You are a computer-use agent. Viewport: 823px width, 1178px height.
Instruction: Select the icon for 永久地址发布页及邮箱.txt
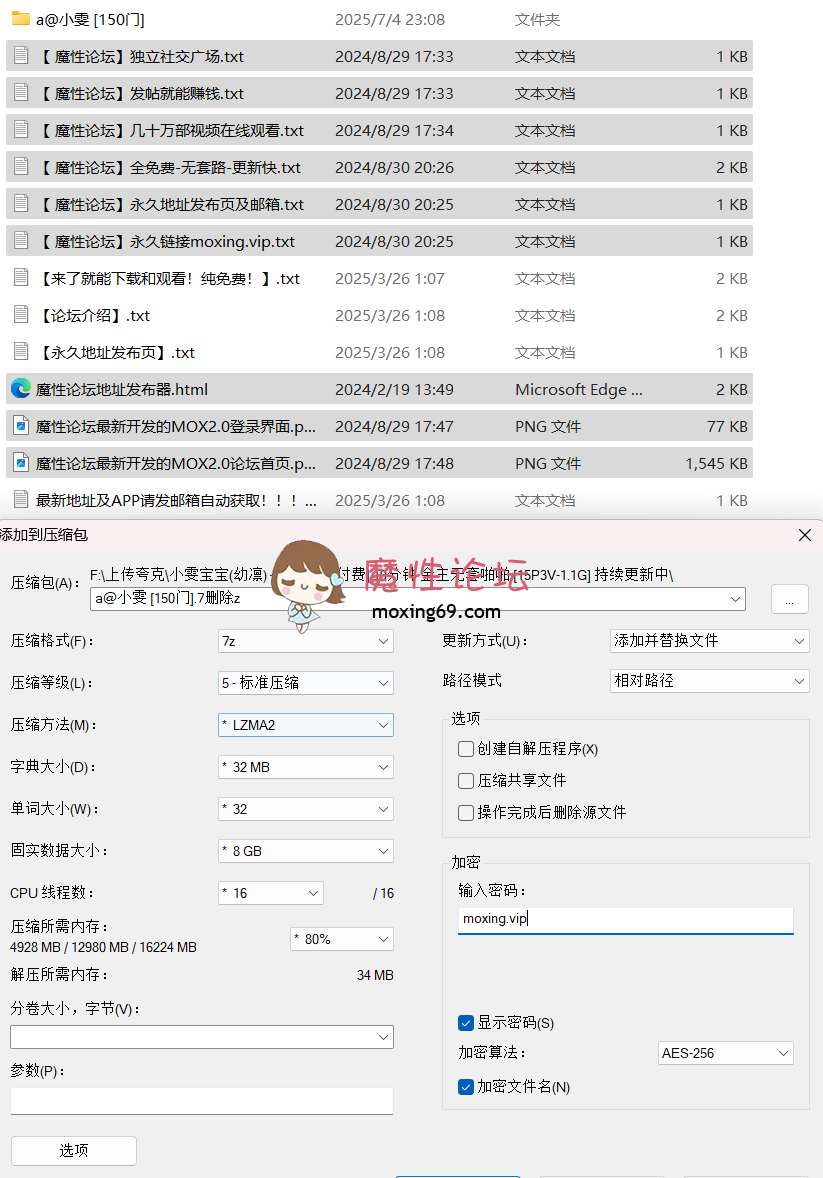pyautogui.click(x=21, y=203)
